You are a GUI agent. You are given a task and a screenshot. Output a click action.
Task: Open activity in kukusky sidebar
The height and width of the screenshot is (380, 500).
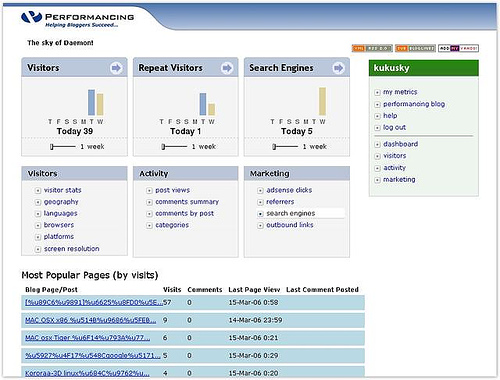(x=394, y=168)
